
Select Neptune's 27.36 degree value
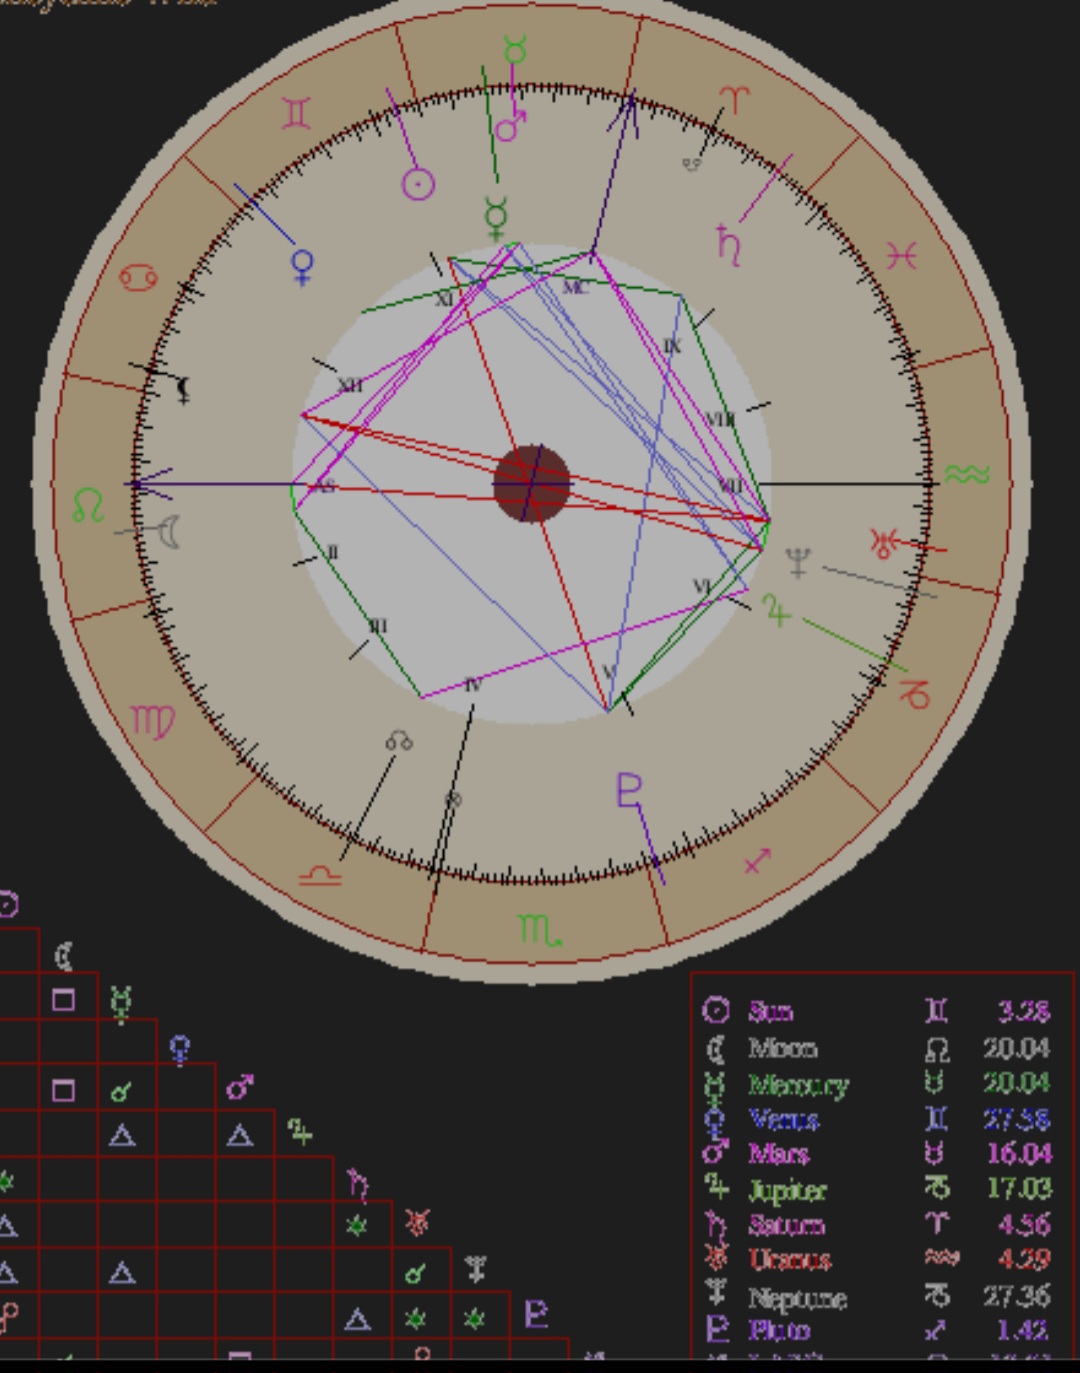(x=1016, y=1296)
